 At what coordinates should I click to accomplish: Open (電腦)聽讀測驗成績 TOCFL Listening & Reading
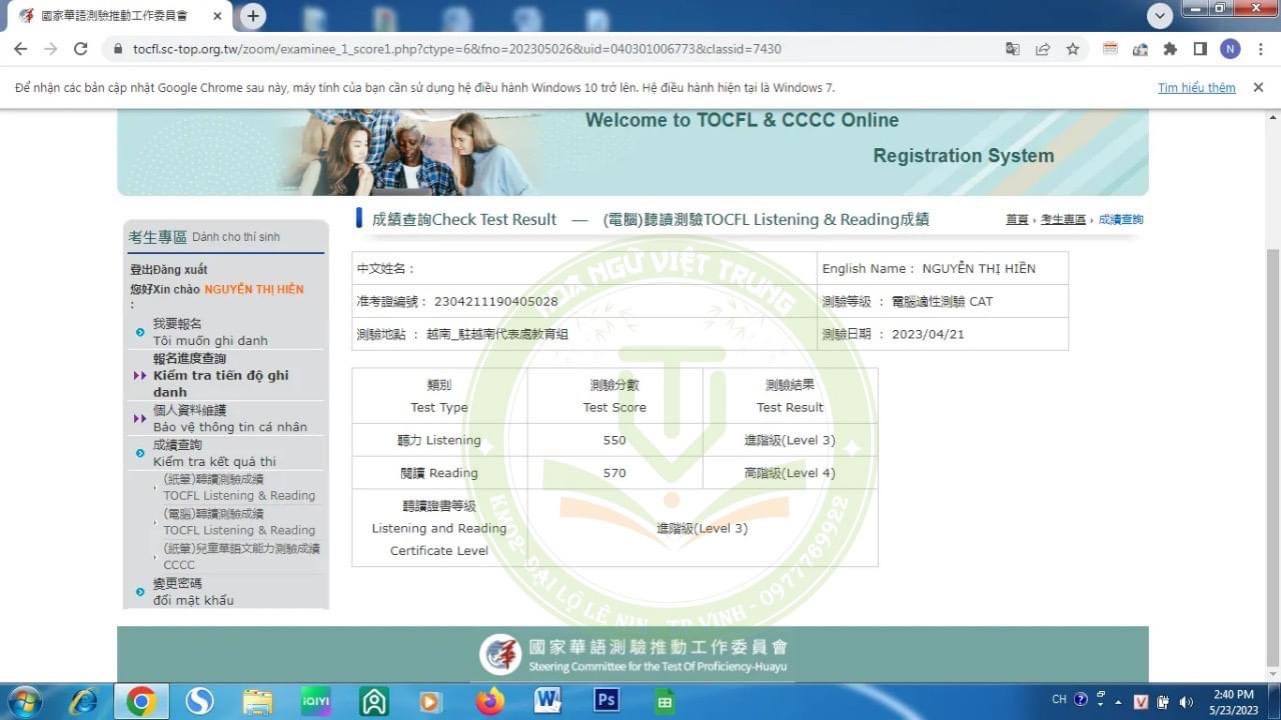239,522
